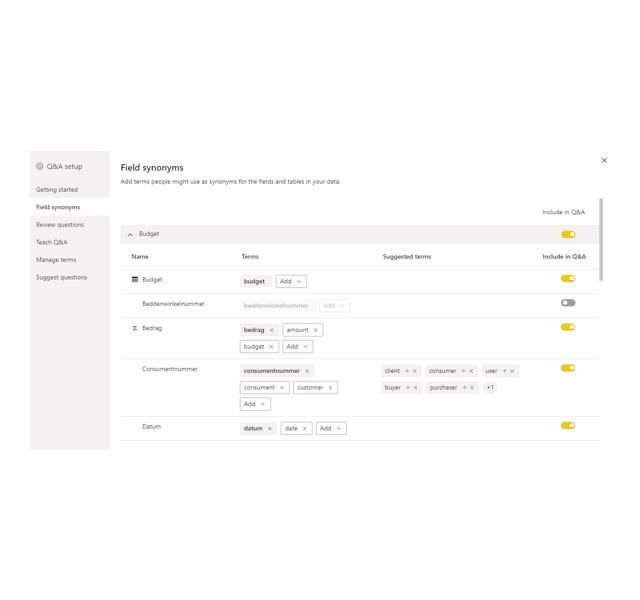Remove the 'consumentnummer' term

307,371
